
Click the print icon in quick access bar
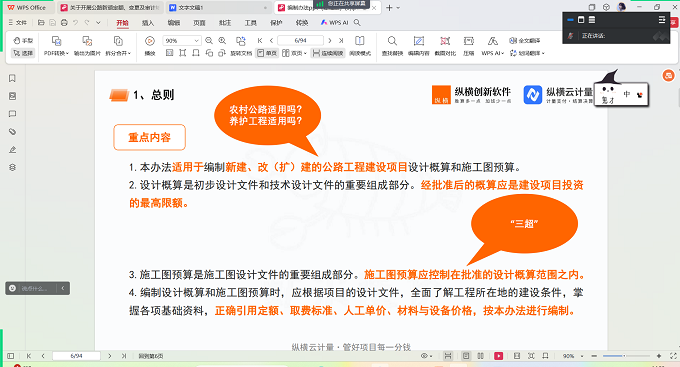tap(64, 23)
